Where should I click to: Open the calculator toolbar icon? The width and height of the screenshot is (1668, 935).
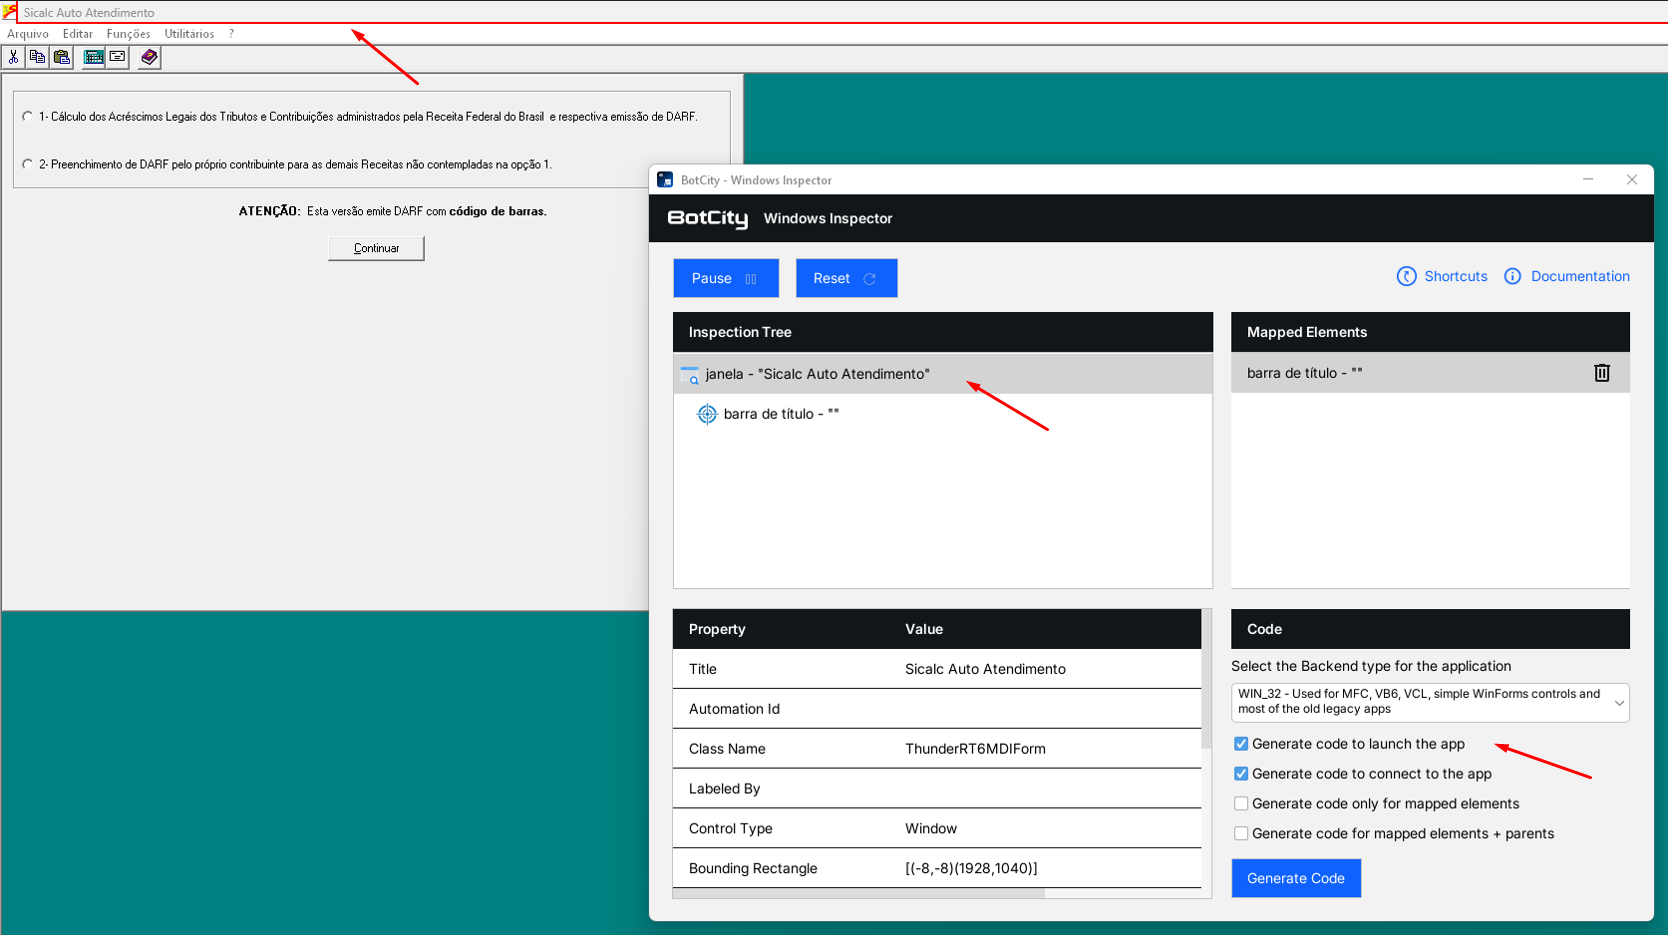tap(93, 58)
